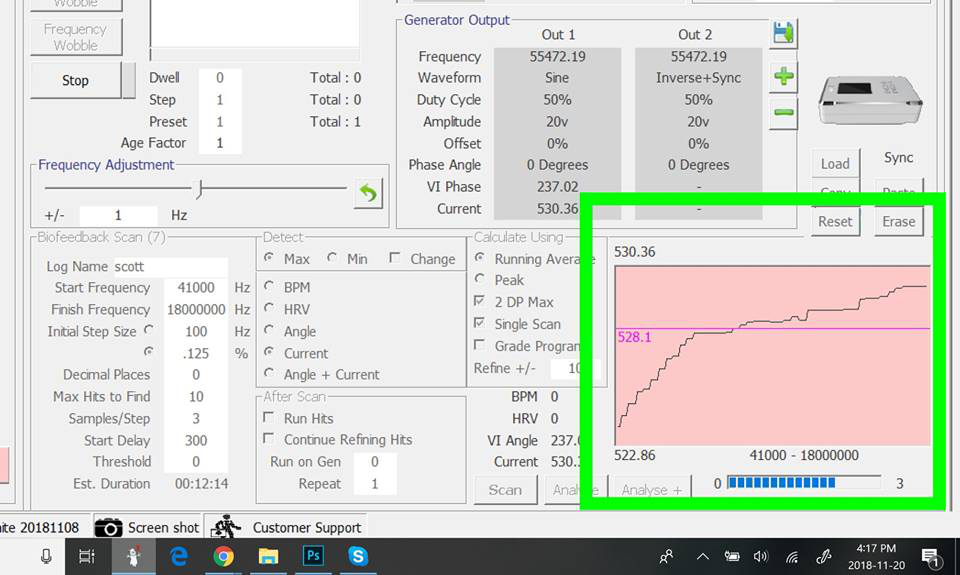Open Microsoft Edge from the taskbar
Viewport: 960px width, 575px height.
[x=179, y=556]
